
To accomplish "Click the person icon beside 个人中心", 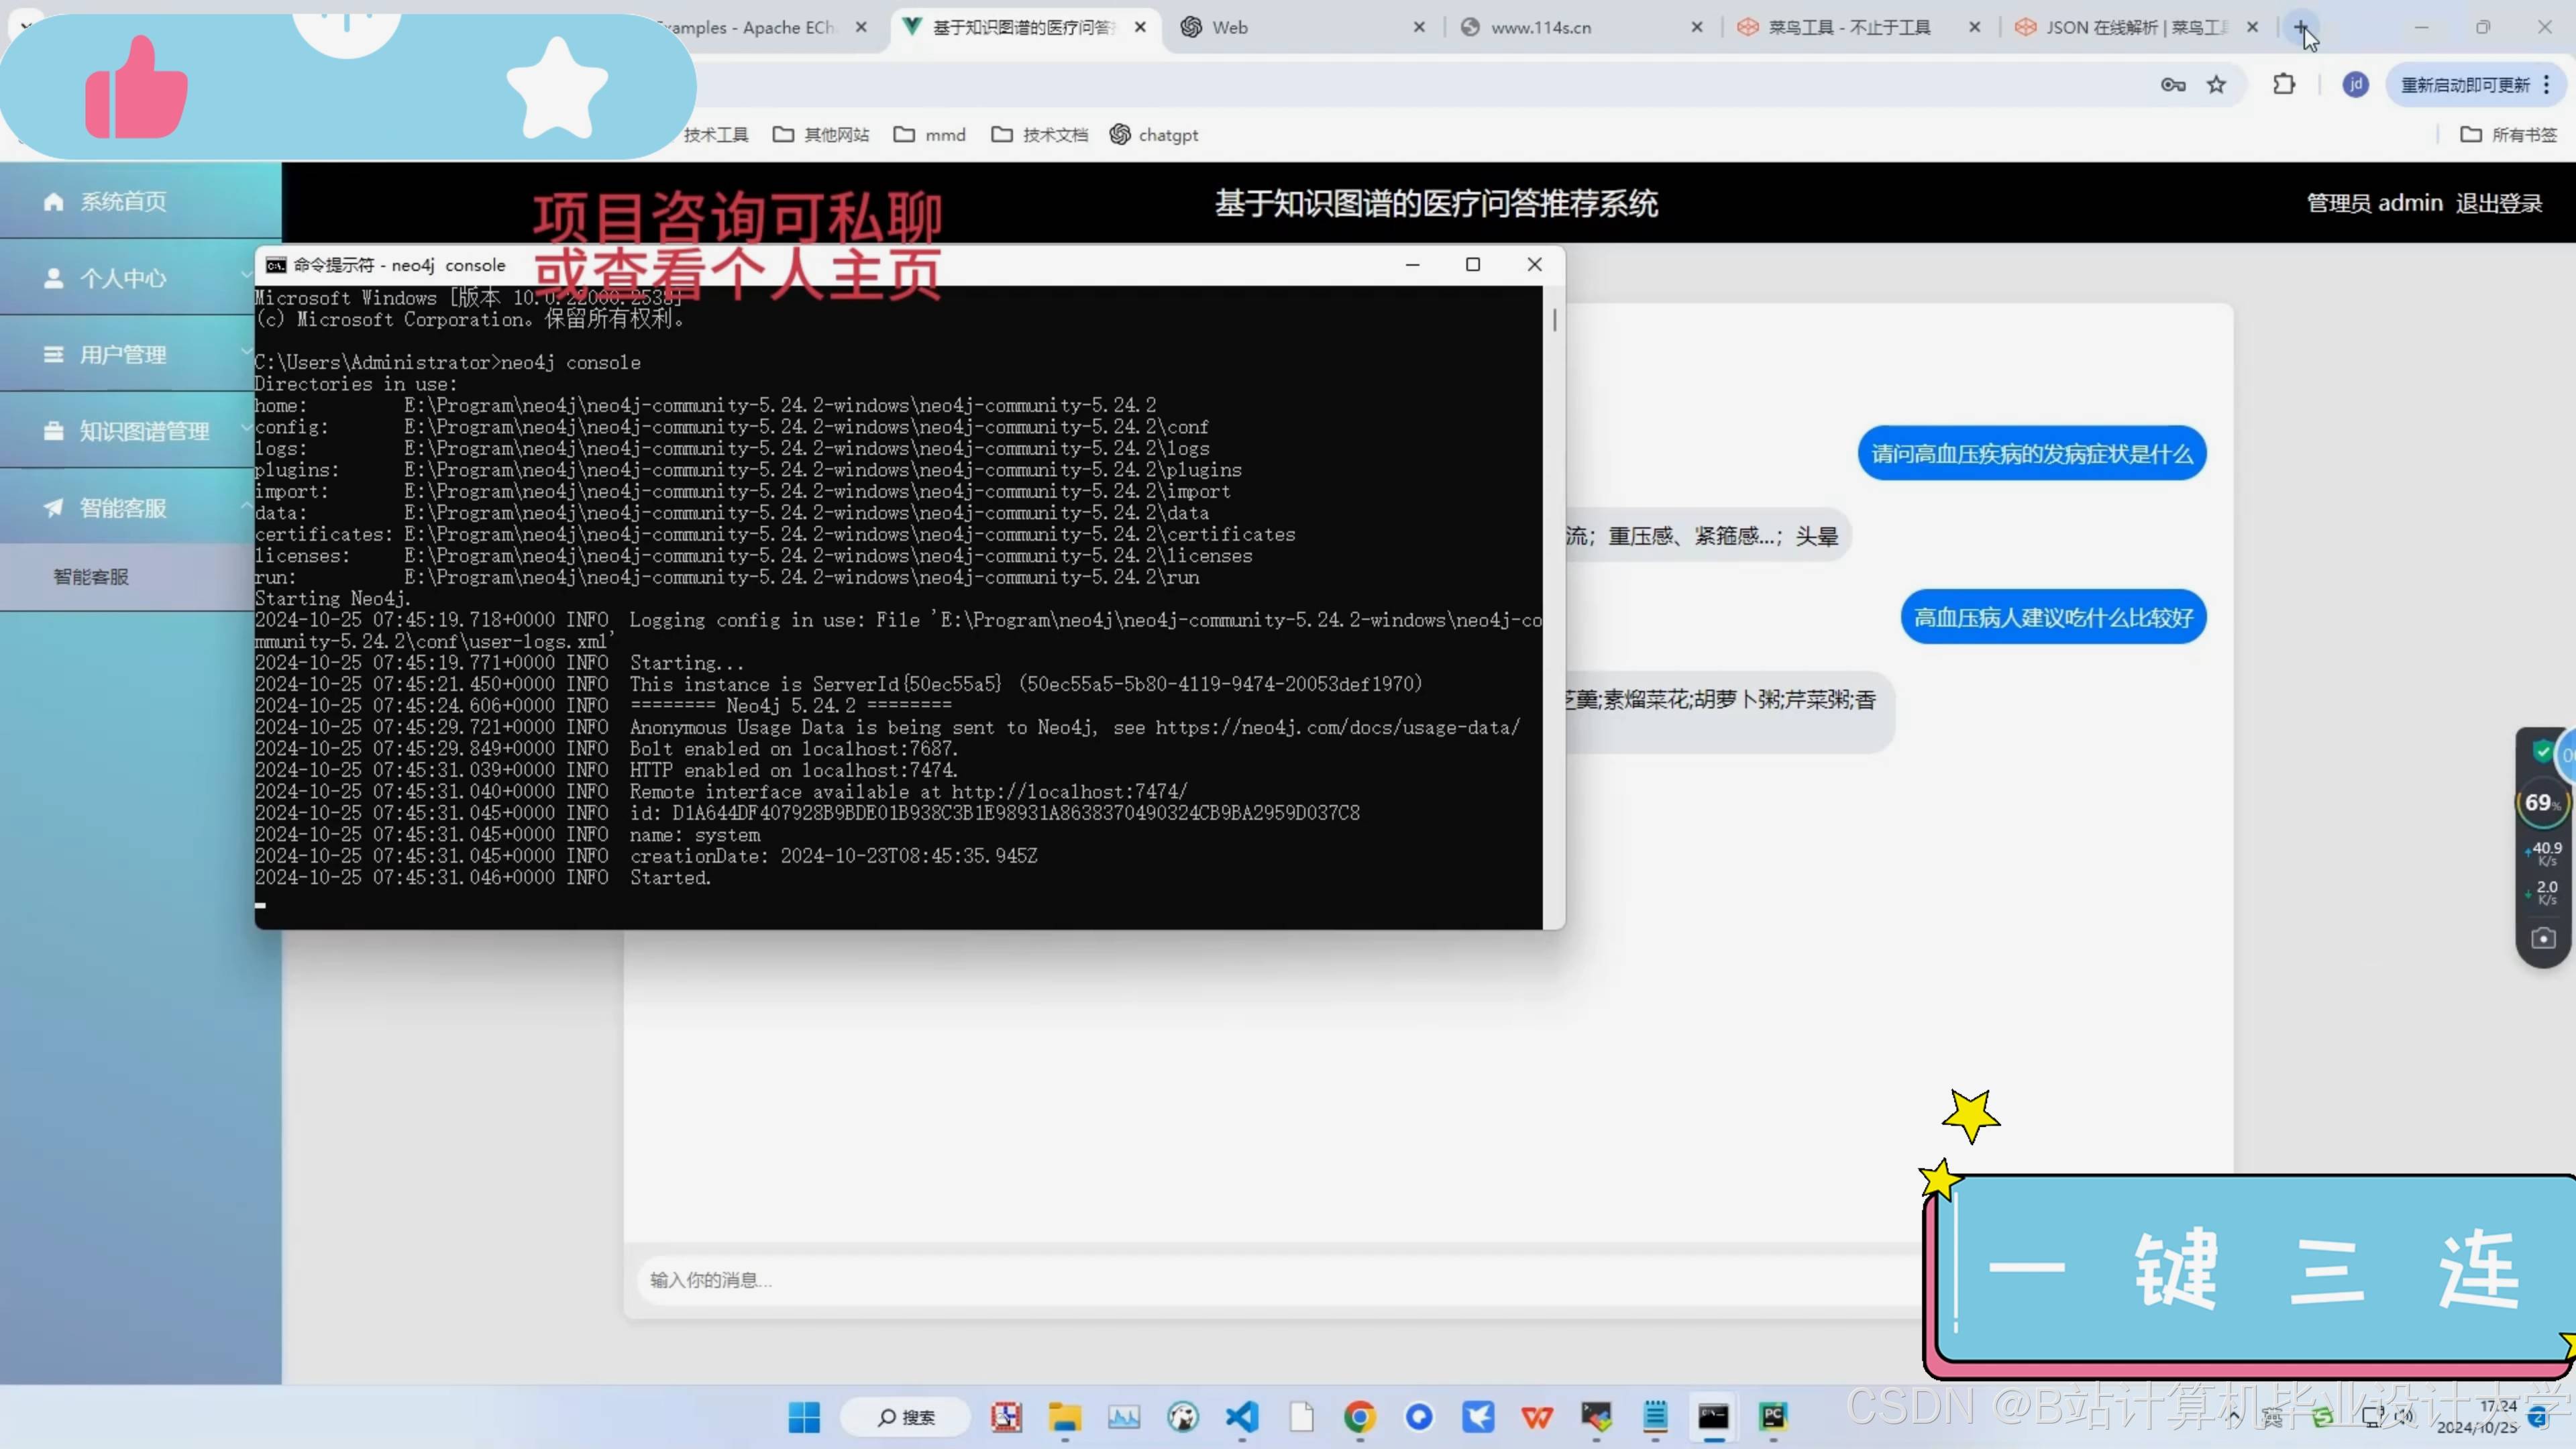I will point(54,278).
